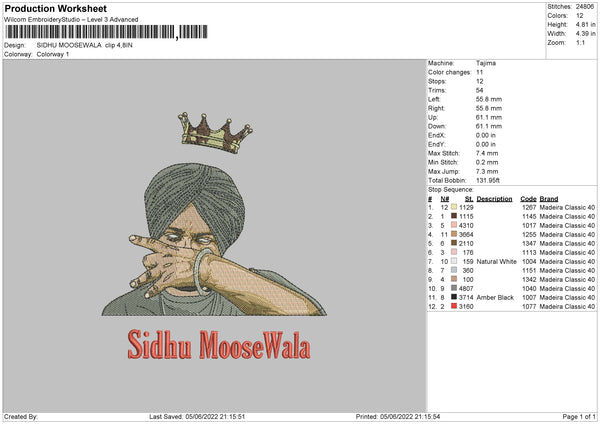600x424 pixels.
Task: Pick the dusty rose swatch for code 1342
Action: tap(454, 279)
